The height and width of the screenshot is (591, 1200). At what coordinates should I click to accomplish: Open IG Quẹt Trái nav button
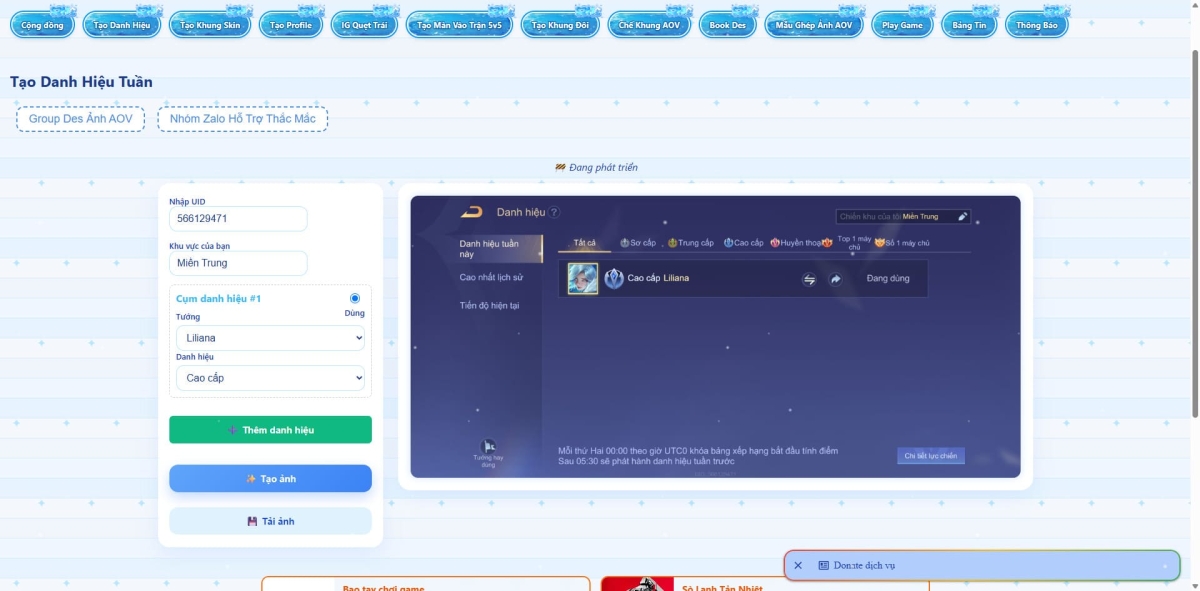364,25
